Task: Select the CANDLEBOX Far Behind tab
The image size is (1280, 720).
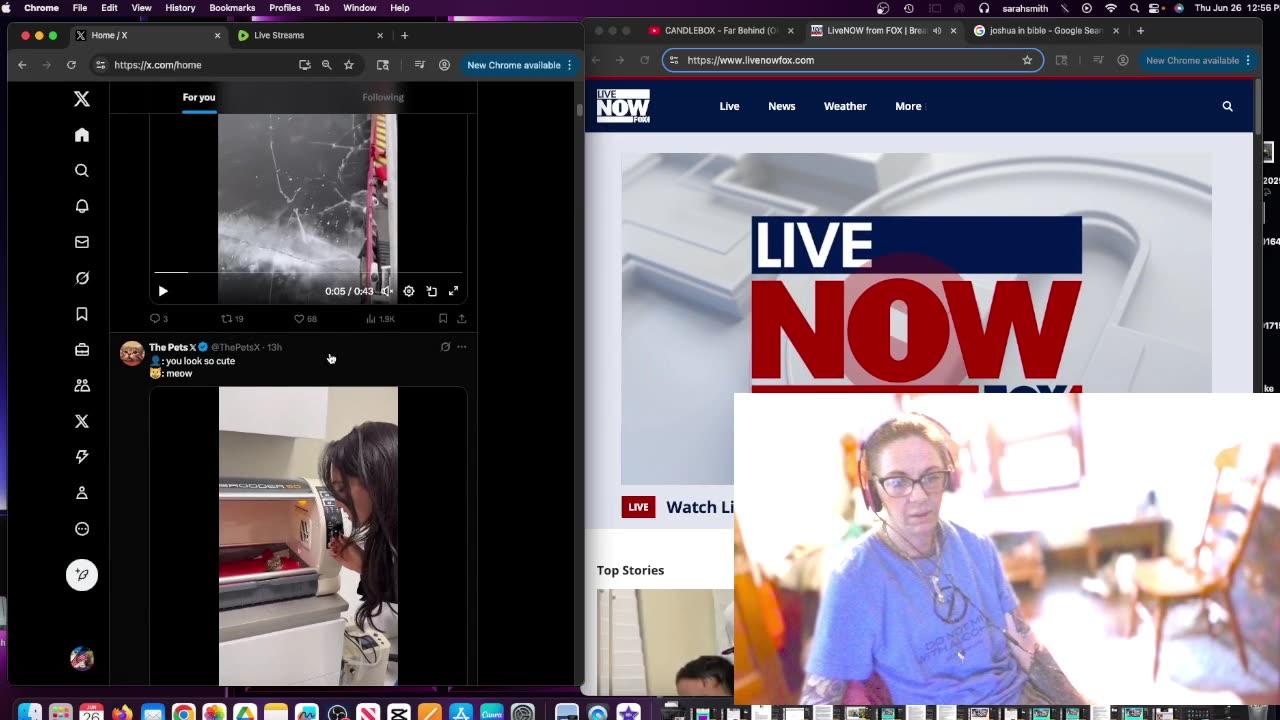Action: 720,31
